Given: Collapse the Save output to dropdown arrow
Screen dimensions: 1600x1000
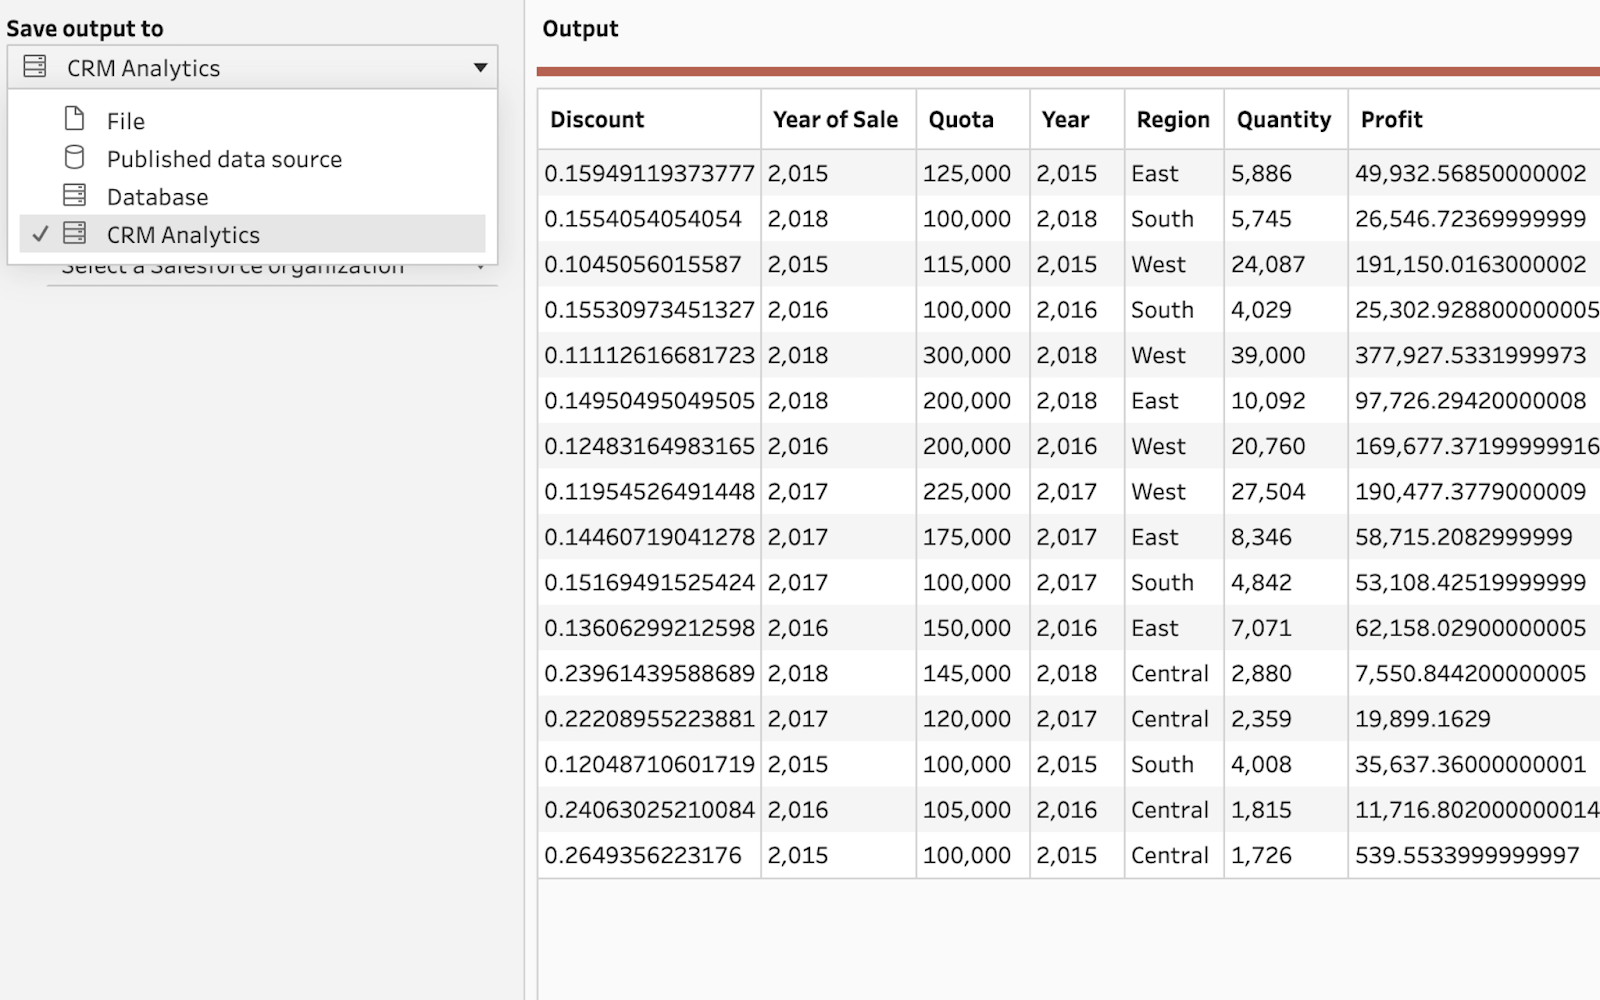Looking at the screenshot, I should pos(480,67).
